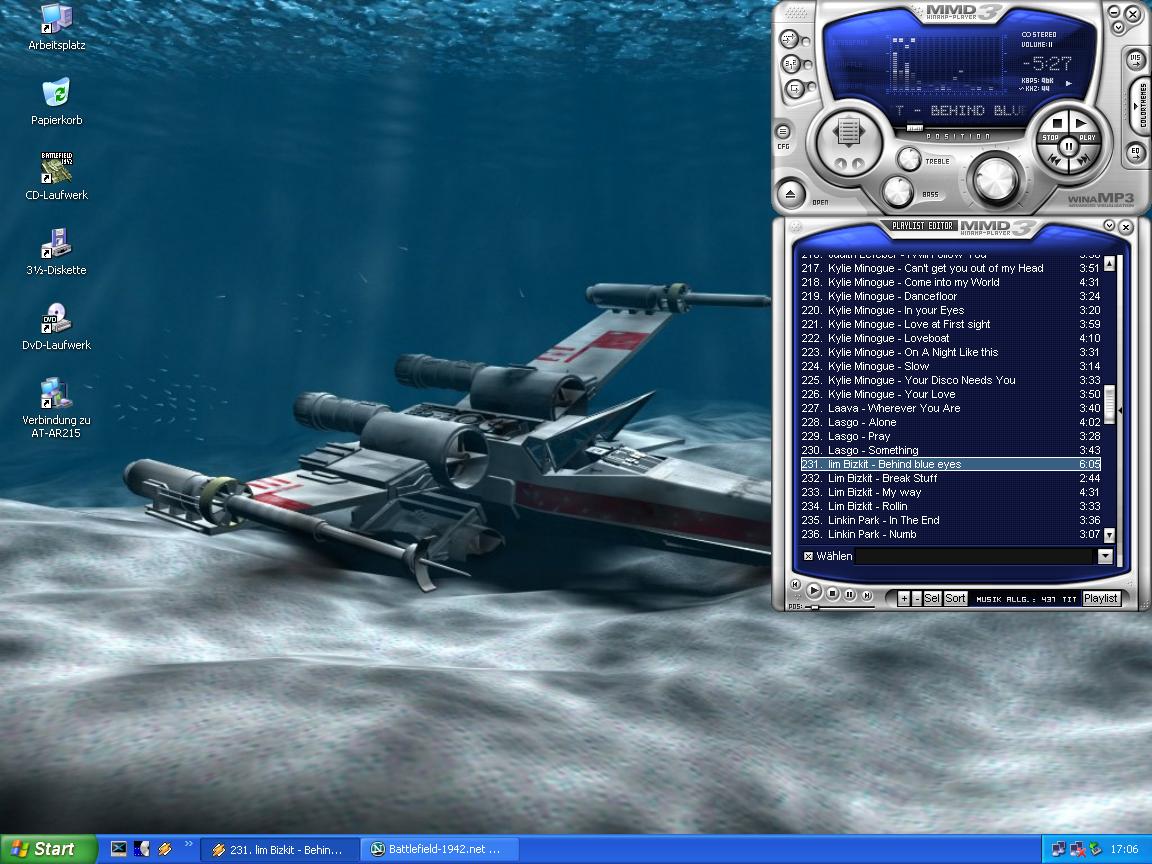Click the window-mode button below the repeat button
The width and height of the screenshot is (1152, 864).
click(x=794, y=89)
